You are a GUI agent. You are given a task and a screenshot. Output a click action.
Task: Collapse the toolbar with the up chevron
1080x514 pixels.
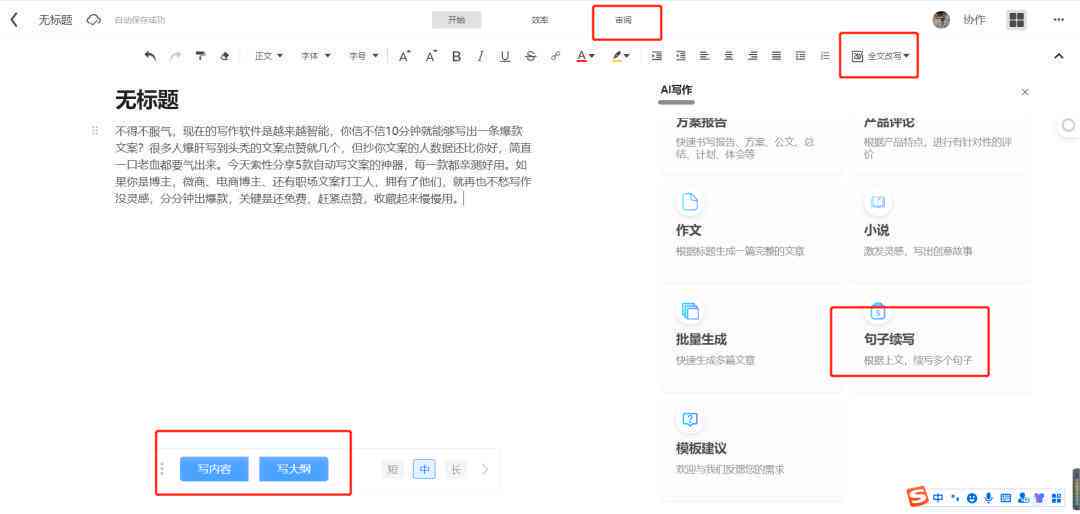(1059, 56)
